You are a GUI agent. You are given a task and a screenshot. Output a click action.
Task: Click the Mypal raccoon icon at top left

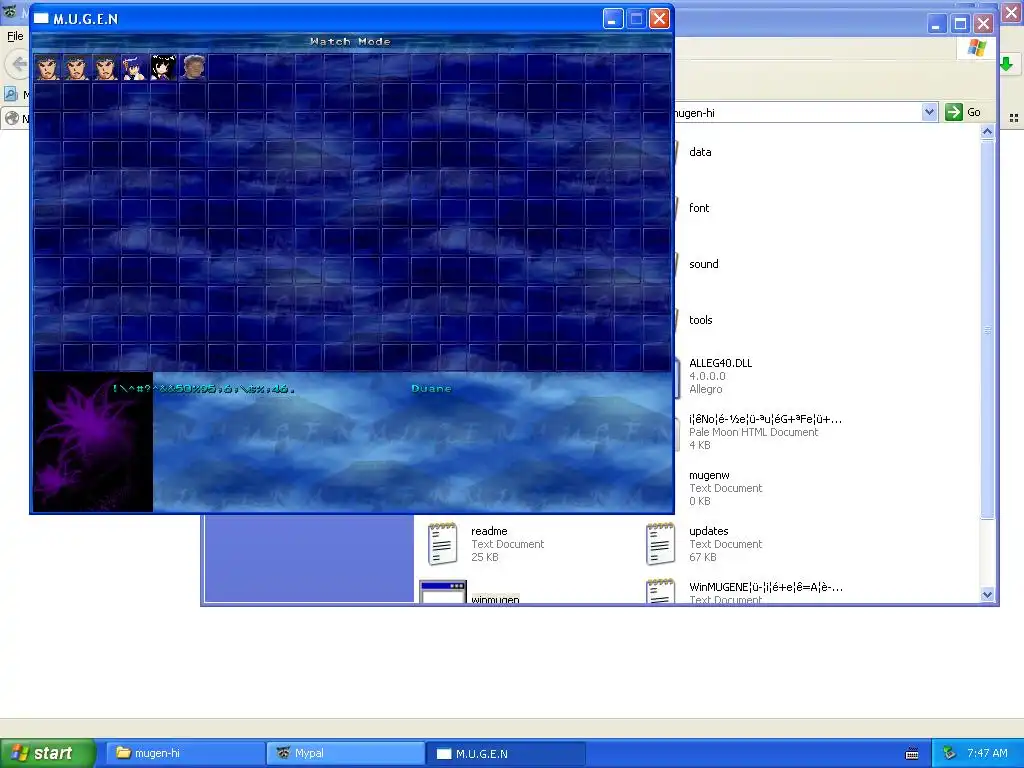pos(10,11)
